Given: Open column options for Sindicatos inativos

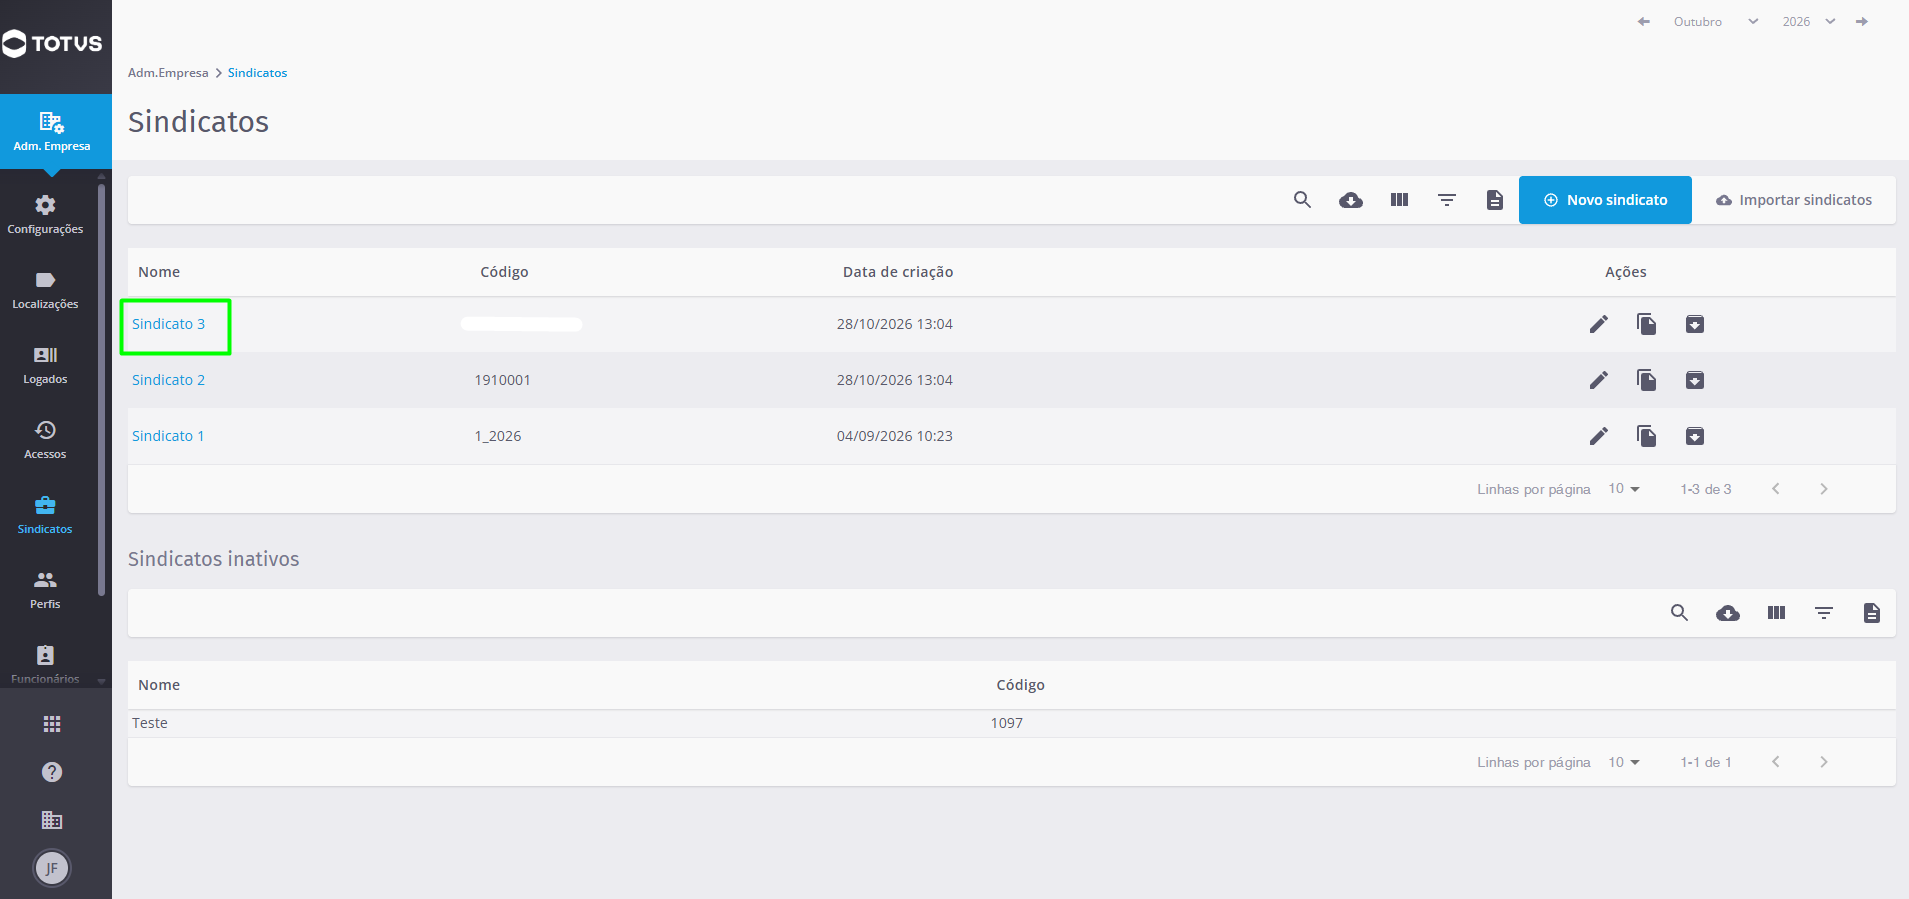Looking at the screenshot, I should coord(1776,613).
